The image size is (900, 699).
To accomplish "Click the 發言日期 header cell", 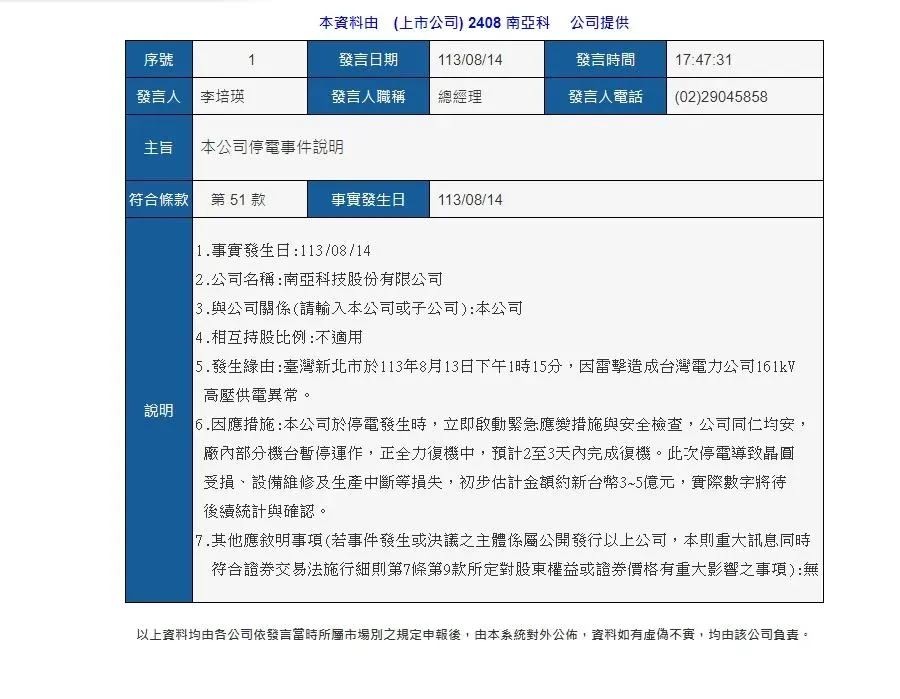I will pos(368,60).
